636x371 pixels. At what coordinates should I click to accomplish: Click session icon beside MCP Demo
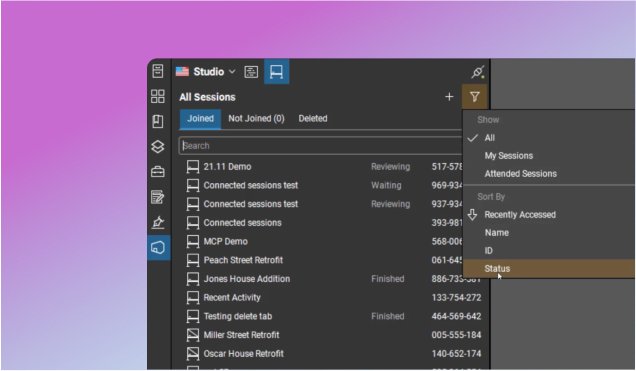pyautogui.click(x=193, y=241)
